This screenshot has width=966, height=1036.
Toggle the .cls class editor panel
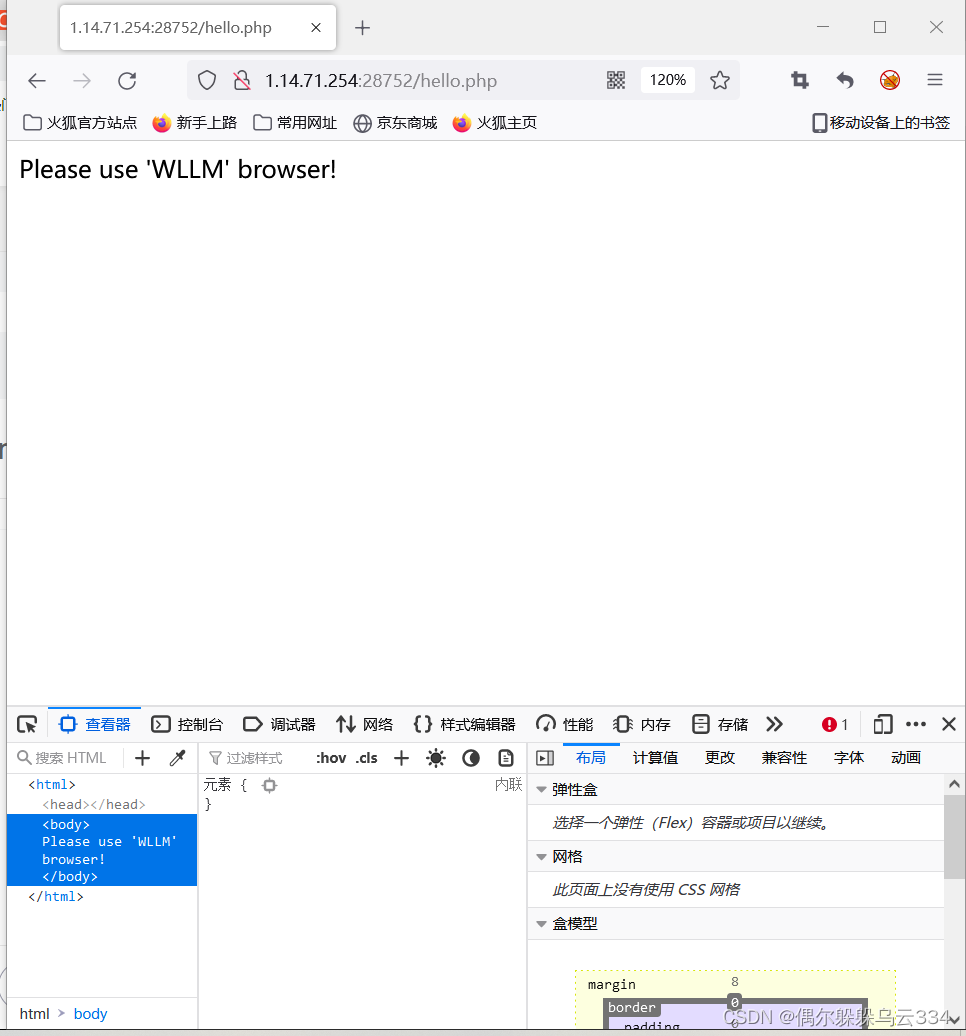point(366,757)
